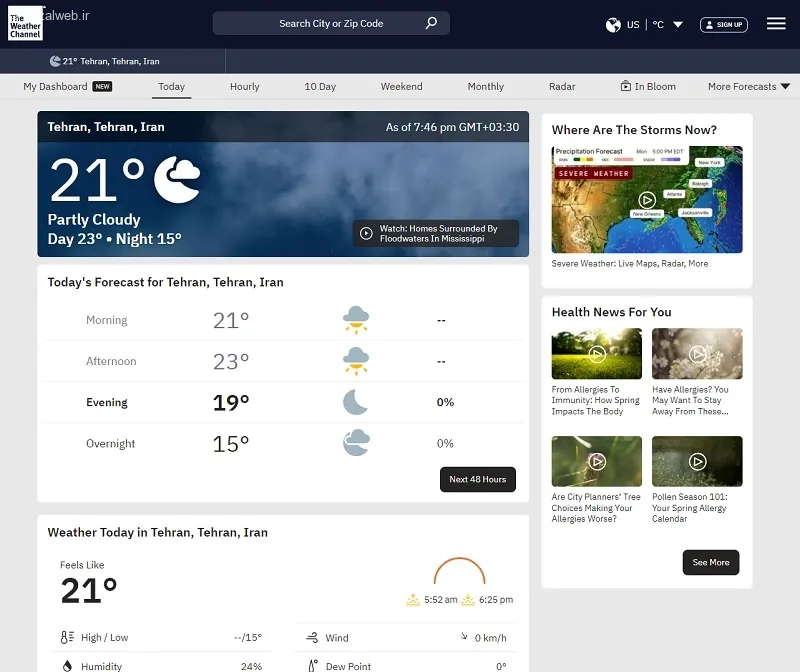The height and width of the screenshot is (672, 800).
Task: Select the Today tab
Action: [x=171, y=86]
